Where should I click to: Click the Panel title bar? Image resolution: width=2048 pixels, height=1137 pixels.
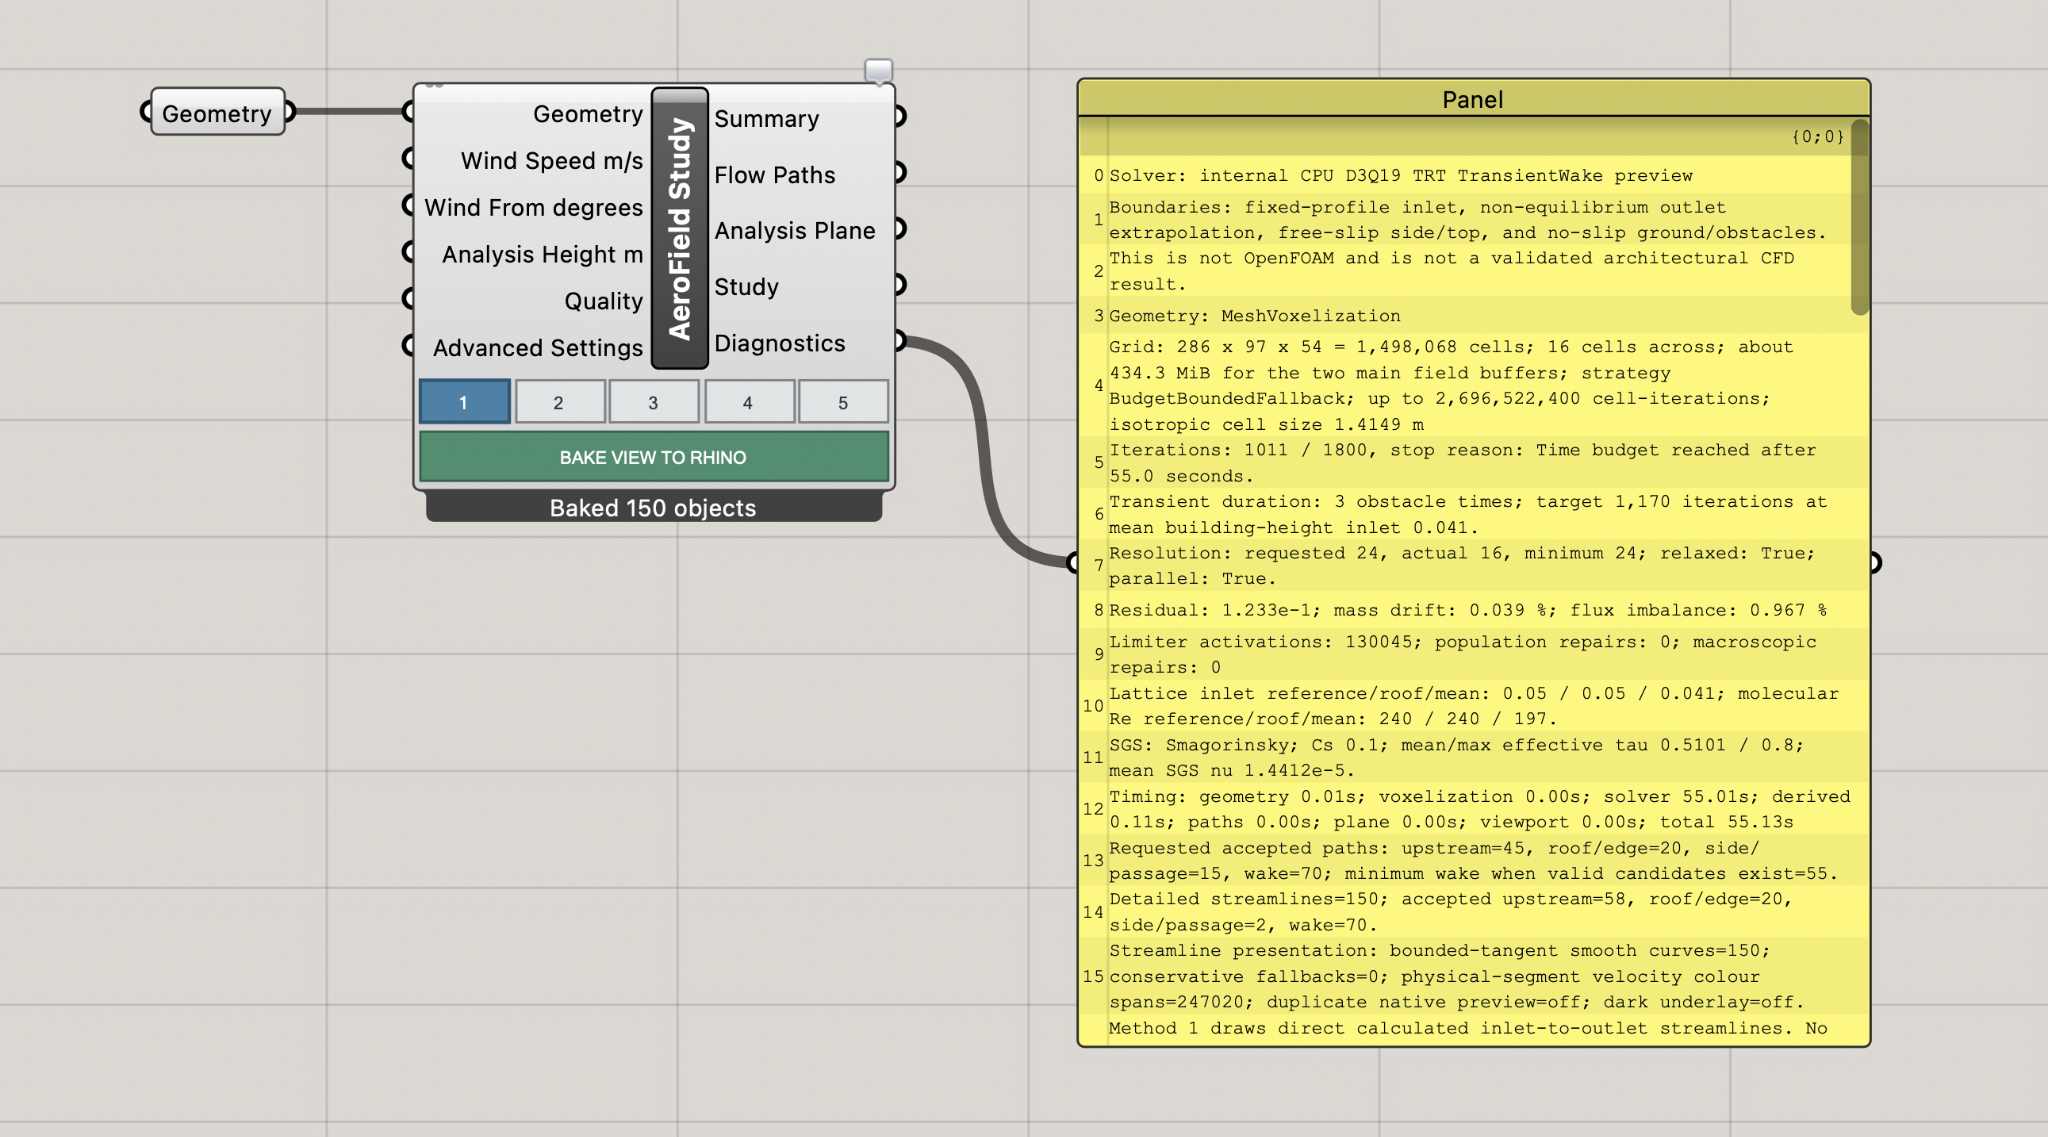coord(1473,99)
